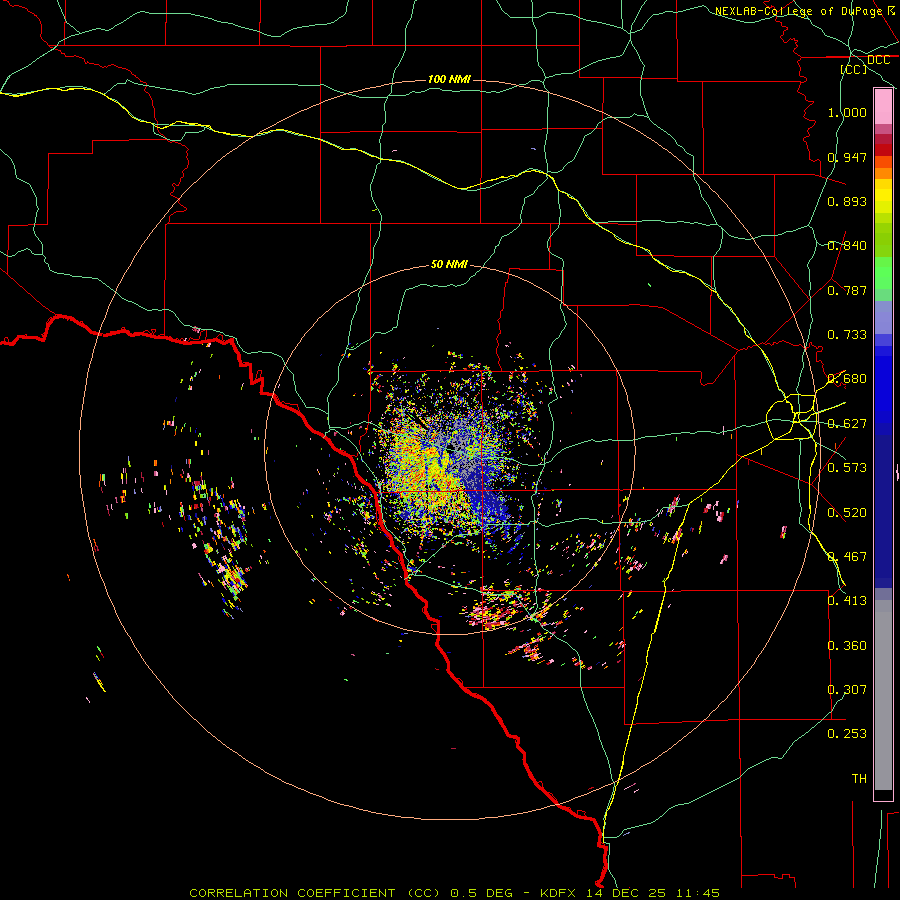Click the 0.253 scale value

point(847,734)
